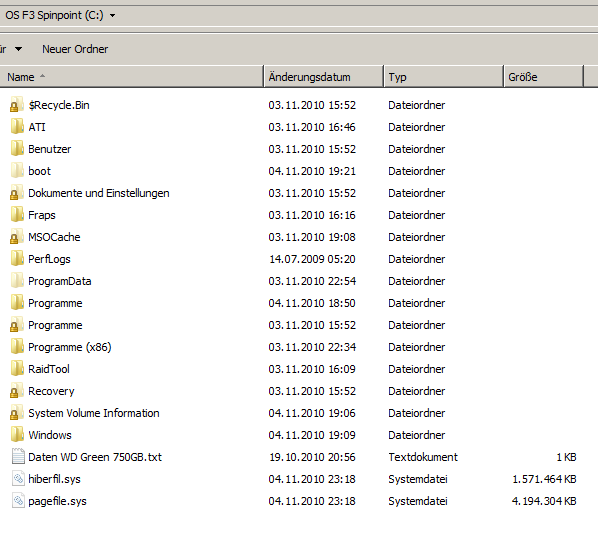This screenshot has width=598, height=535.
Task: Select the boot folder icon
Action: point(16,171)
